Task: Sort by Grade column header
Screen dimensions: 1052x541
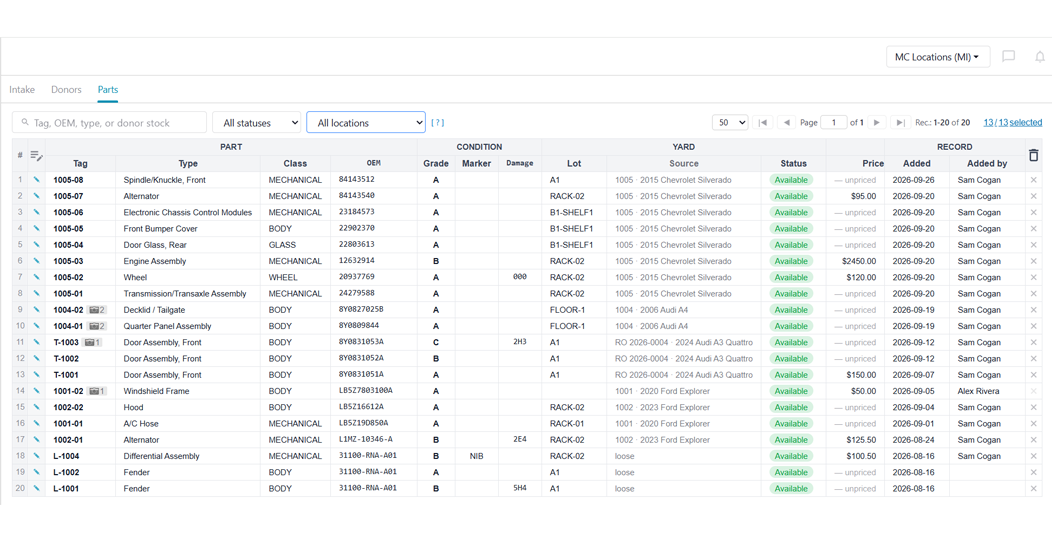Action: (436, 163)
